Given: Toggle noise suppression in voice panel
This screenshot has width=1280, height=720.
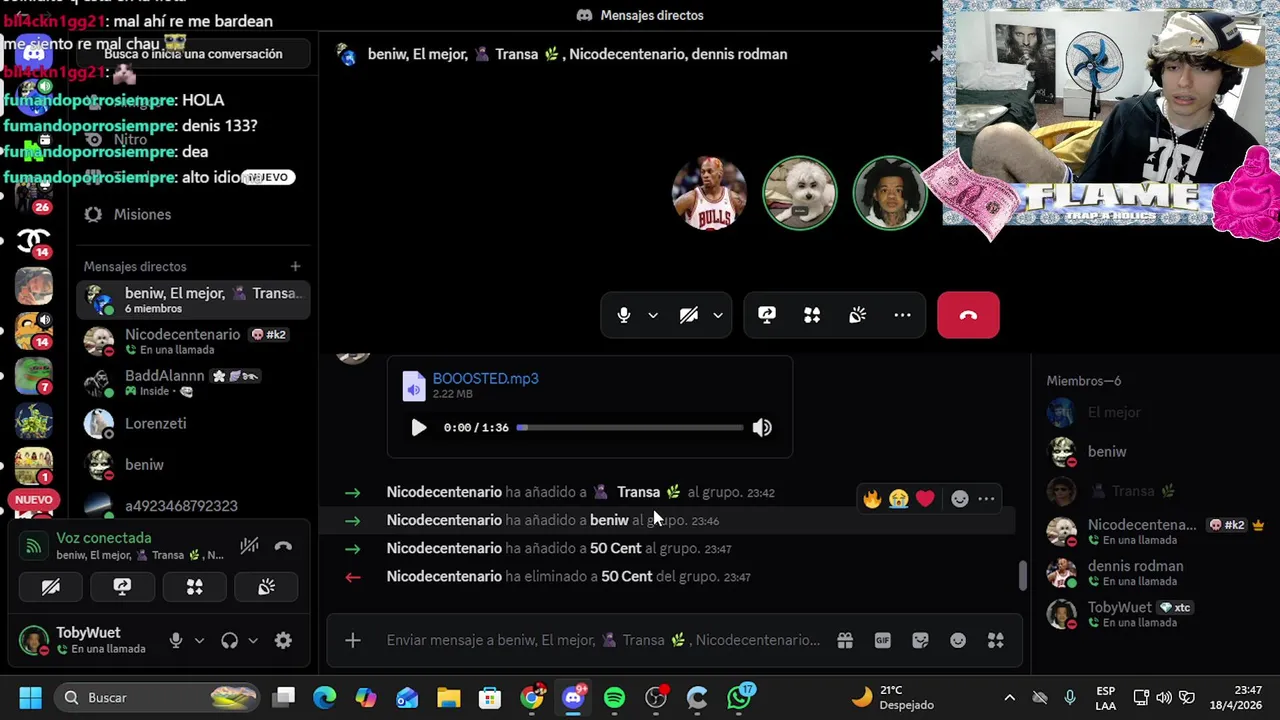Looking at the screenshot, I should pos(250,546).
